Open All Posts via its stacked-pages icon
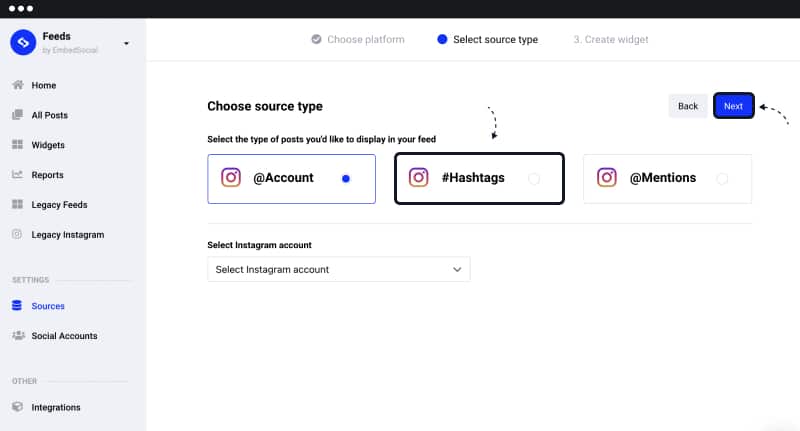This screenshot has height=431, width=800. (17, 115)
